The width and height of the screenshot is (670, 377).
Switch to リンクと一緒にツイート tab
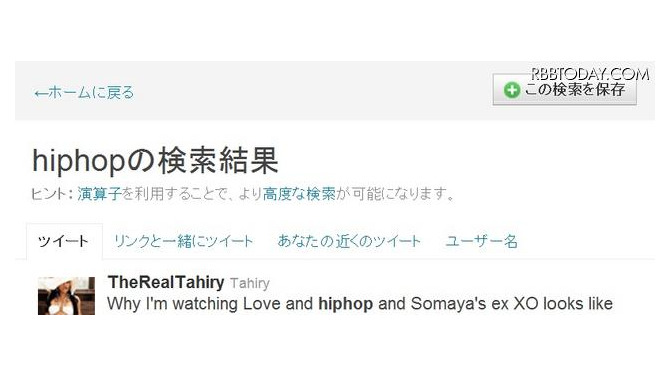tap(184, 242)
